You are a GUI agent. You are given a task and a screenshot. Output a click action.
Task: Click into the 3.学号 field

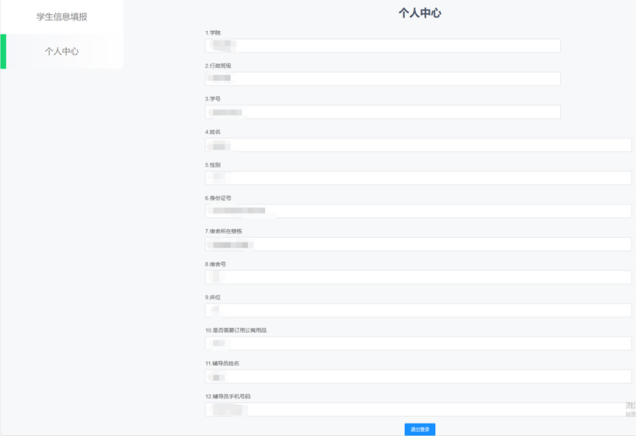[382, 112]
